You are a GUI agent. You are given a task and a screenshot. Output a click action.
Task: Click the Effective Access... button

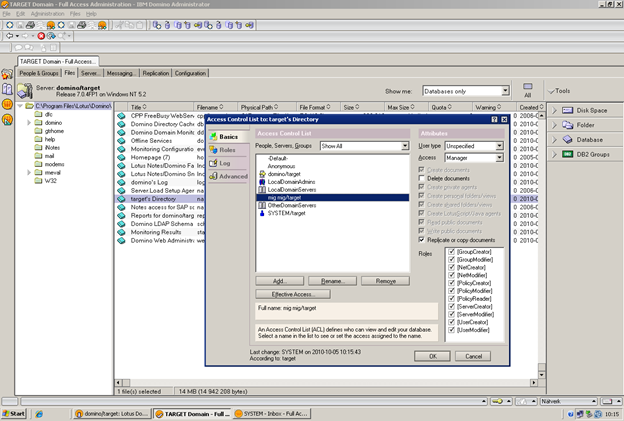pyautogui.click(x=293, y=294)
